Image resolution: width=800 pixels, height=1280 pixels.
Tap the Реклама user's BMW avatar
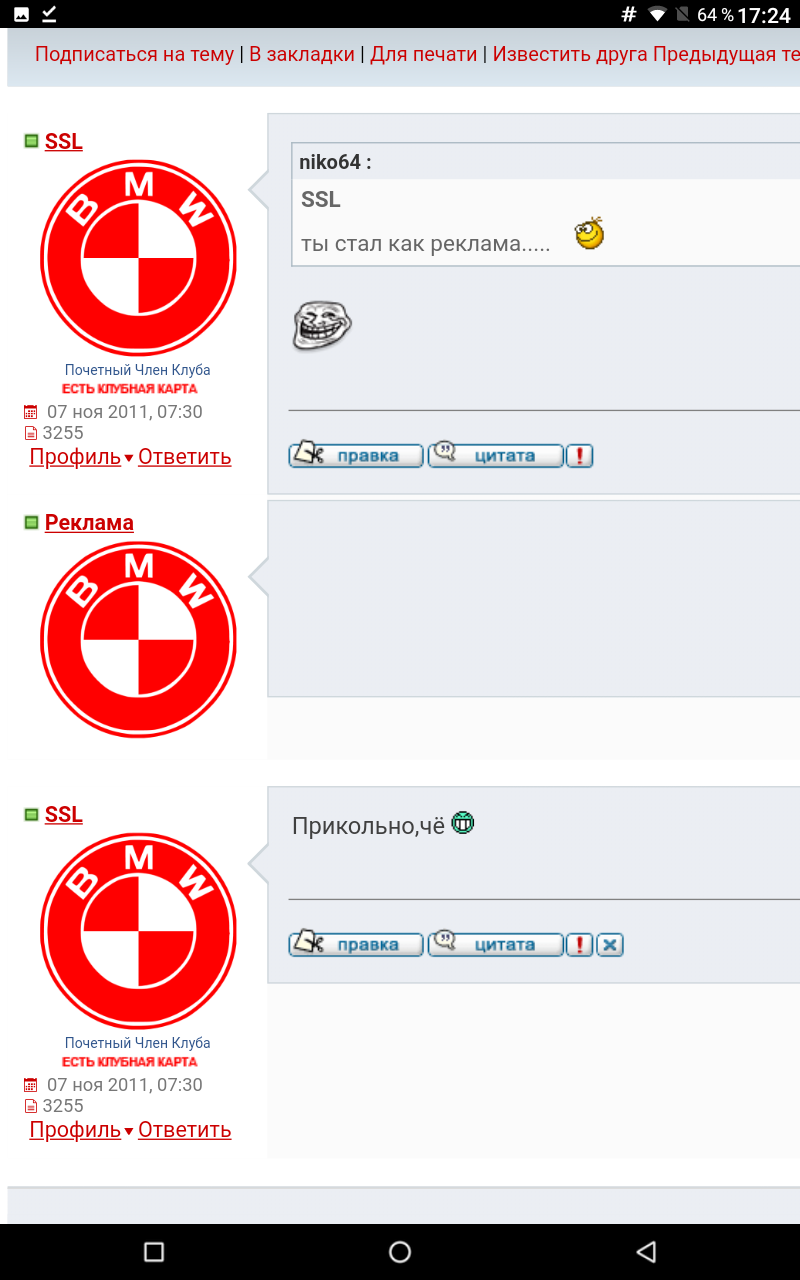click(x=138, y=640)
